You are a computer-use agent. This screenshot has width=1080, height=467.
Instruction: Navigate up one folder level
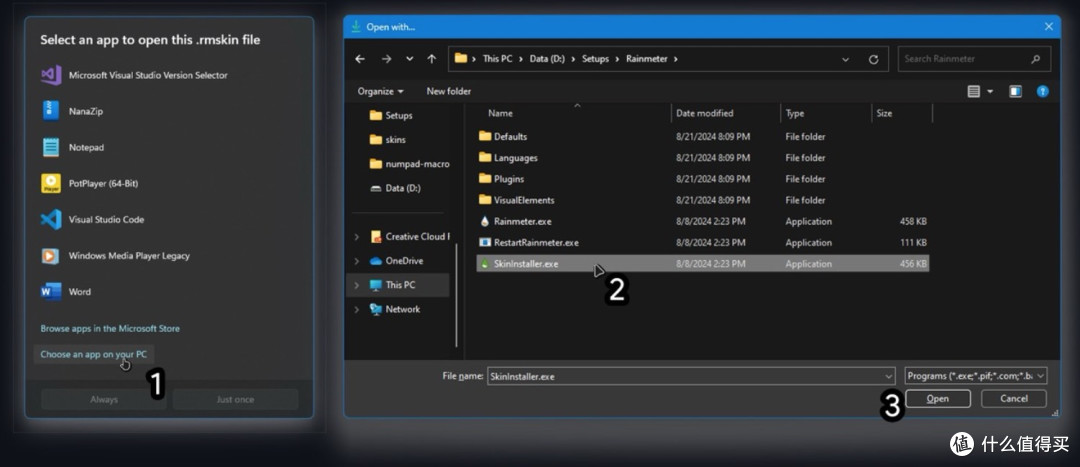coord(432,59)
